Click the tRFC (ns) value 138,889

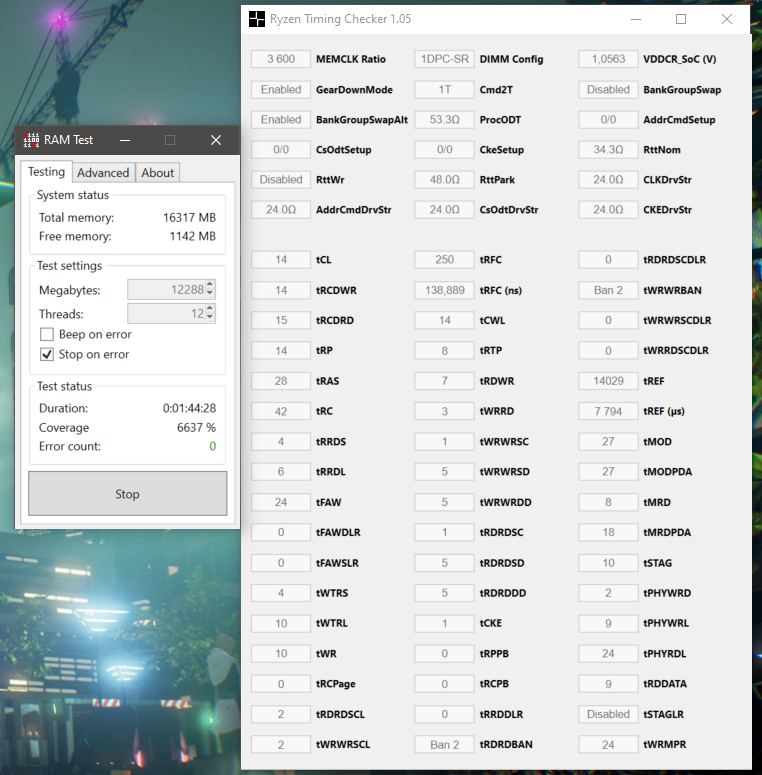[444, 290]
